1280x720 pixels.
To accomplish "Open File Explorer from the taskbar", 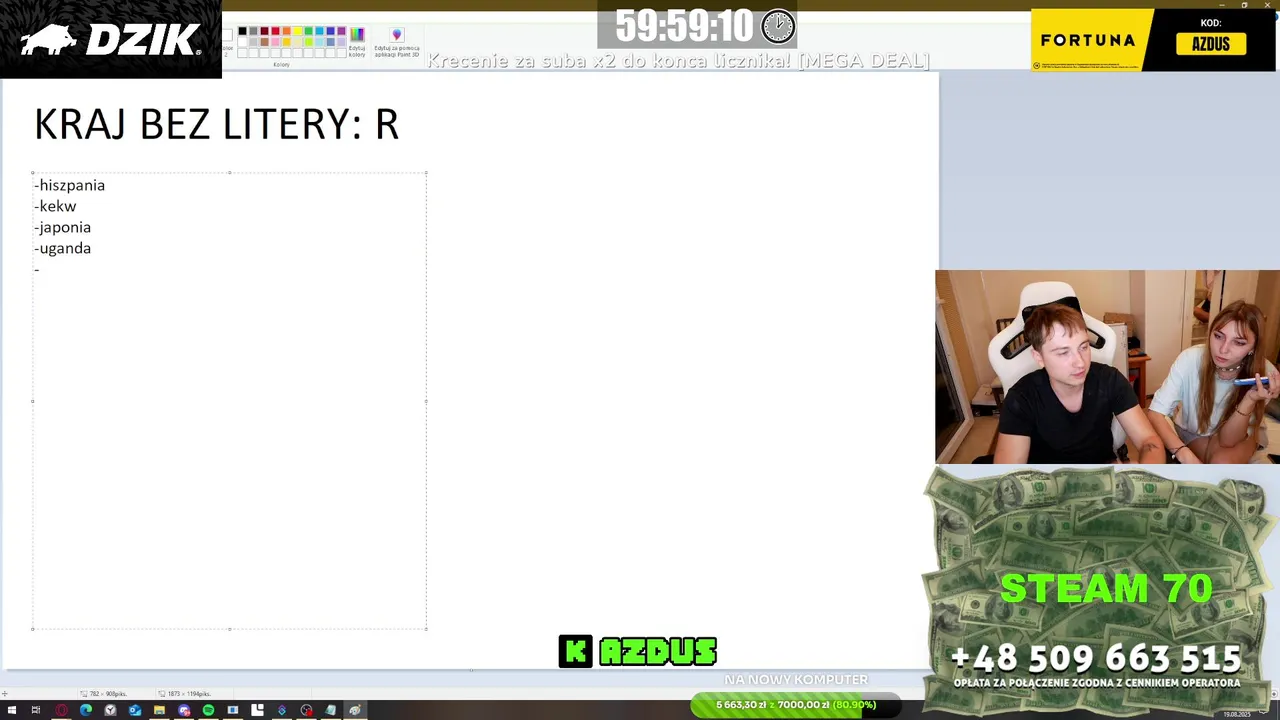I will [x=159, y=710].
